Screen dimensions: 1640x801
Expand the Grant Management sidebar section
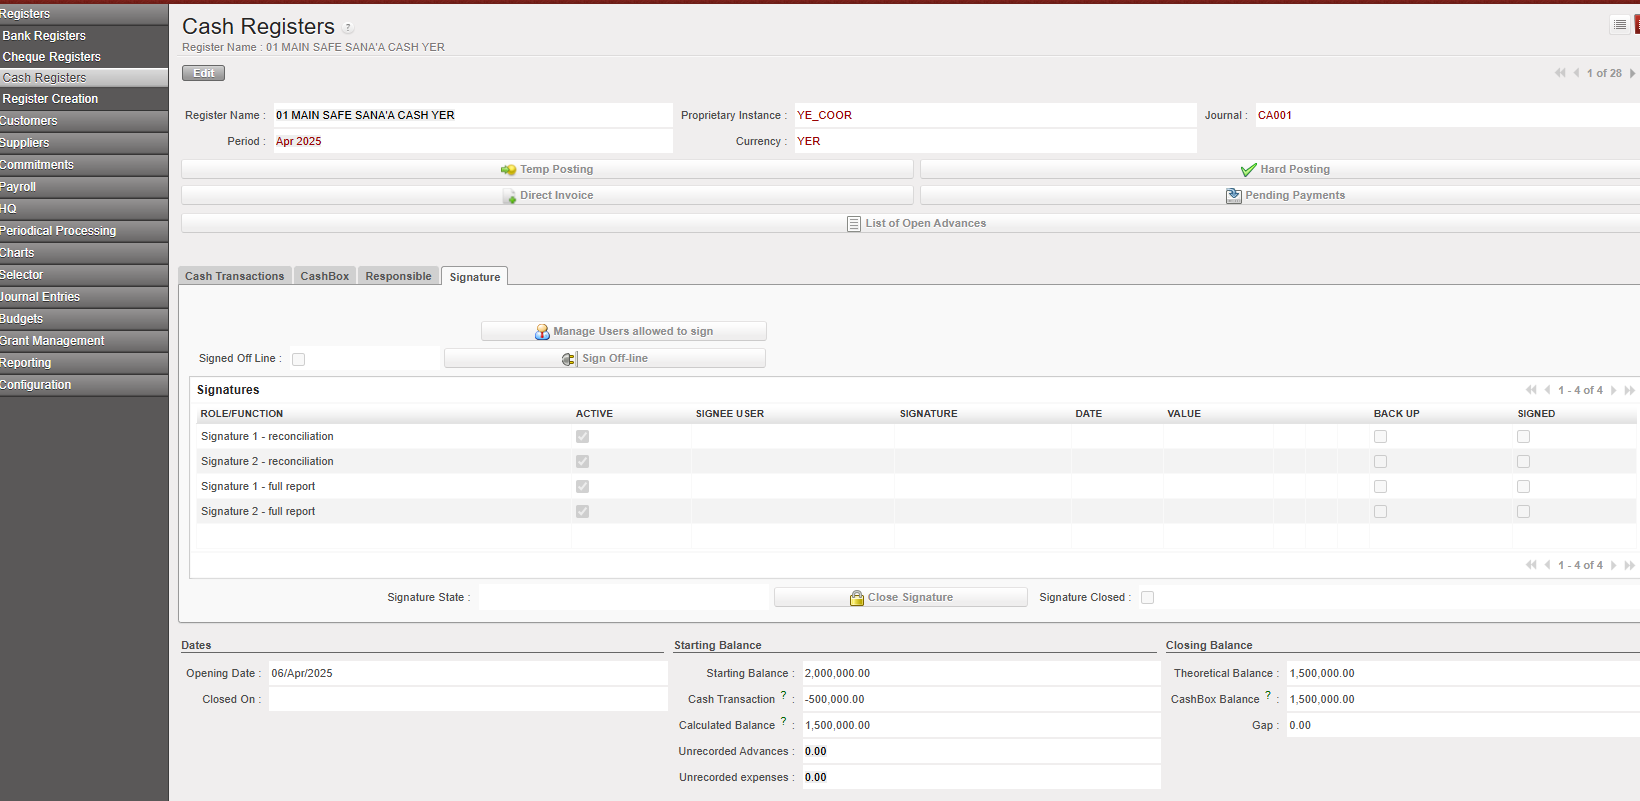pyautogui.click(x=52, y=341)
